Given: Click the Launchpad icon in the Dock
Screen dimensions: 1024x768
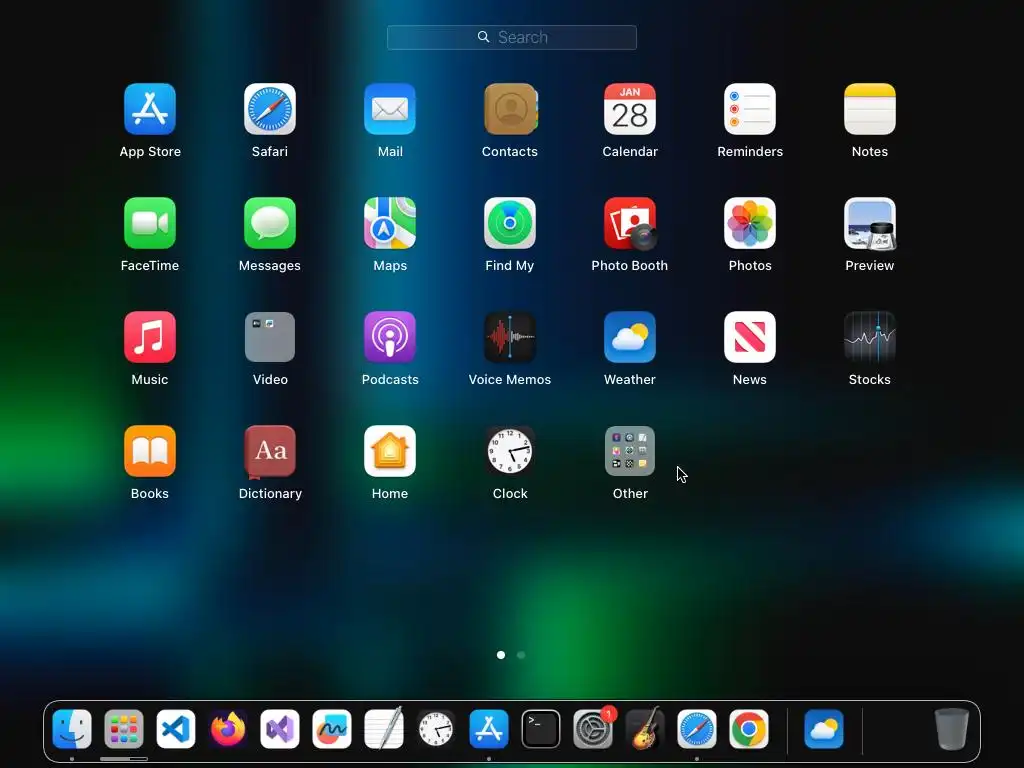Looking at the screenshot, I should coord(123,729).
